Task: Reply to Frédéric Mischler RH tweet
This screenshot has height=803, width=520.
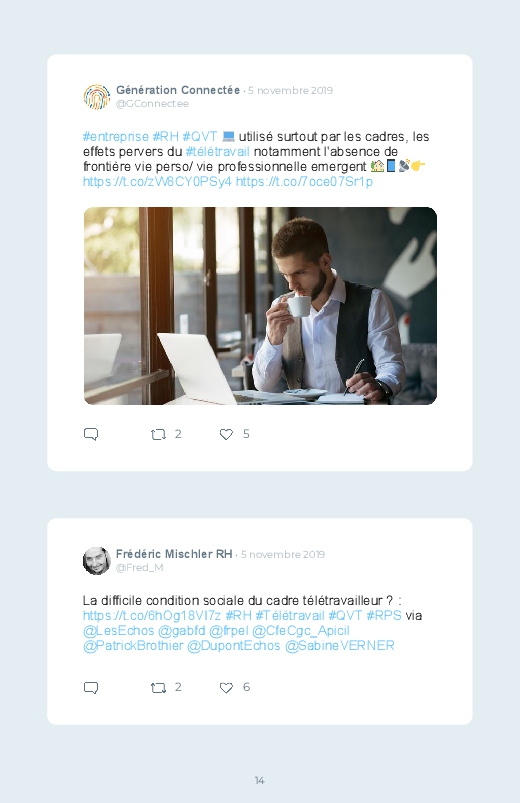Action: point(91,687)
